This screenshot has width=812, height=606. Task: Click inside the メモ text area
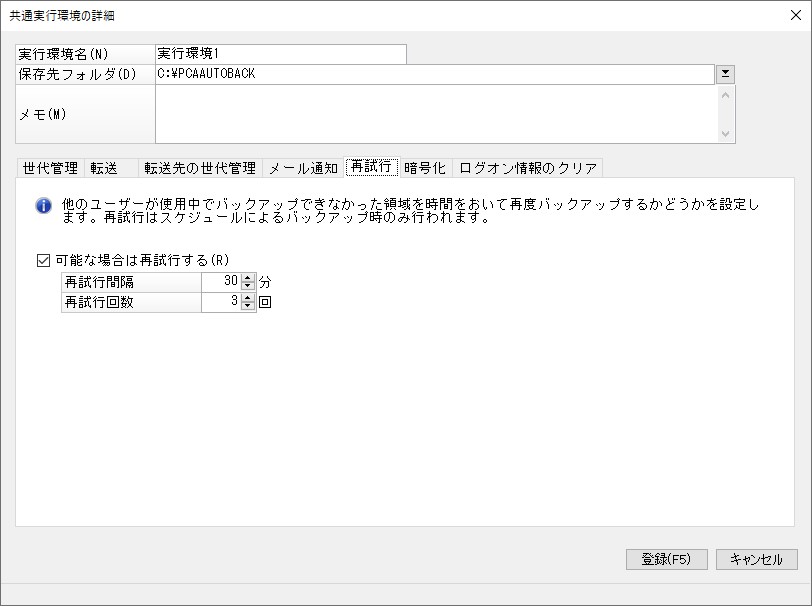click(436, 114)
